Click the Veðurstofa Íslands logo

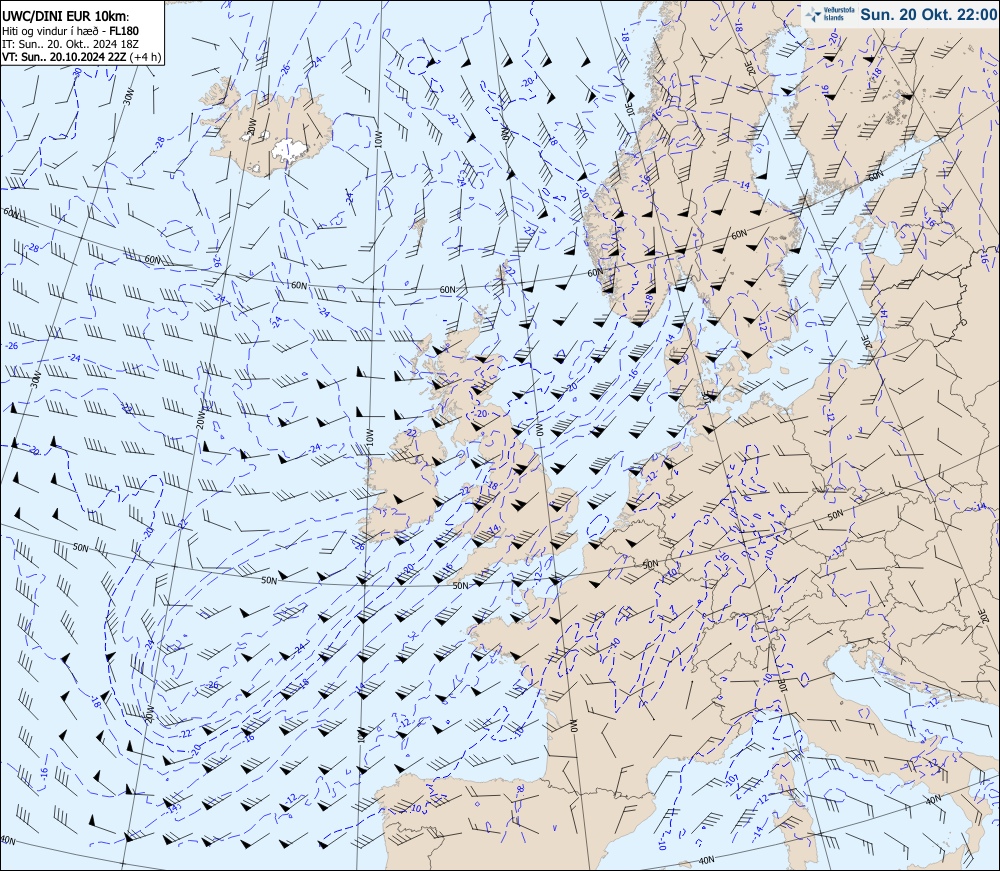828,15
